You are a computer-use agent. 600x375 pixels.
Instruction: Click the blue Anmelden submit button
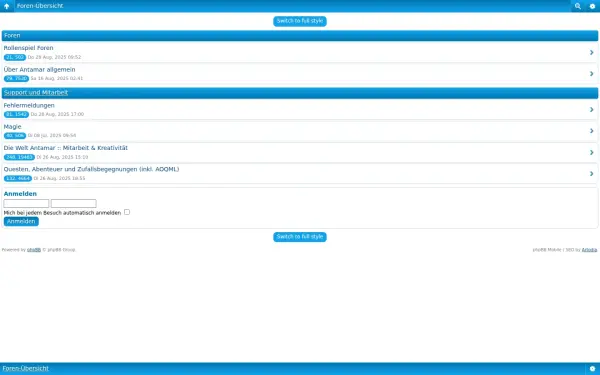point(21,222)
